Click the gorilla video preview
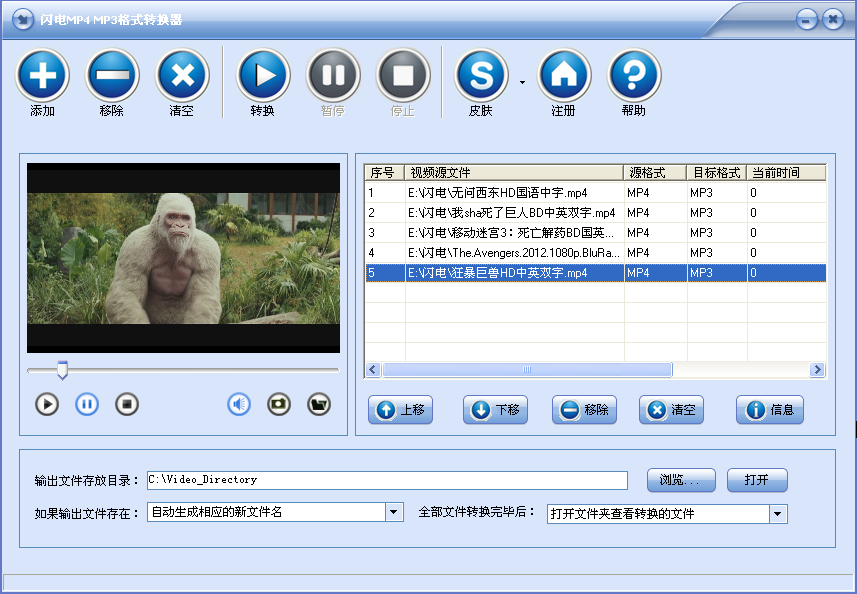The width and height of the screenshot is (857, 594). (183, 258)
